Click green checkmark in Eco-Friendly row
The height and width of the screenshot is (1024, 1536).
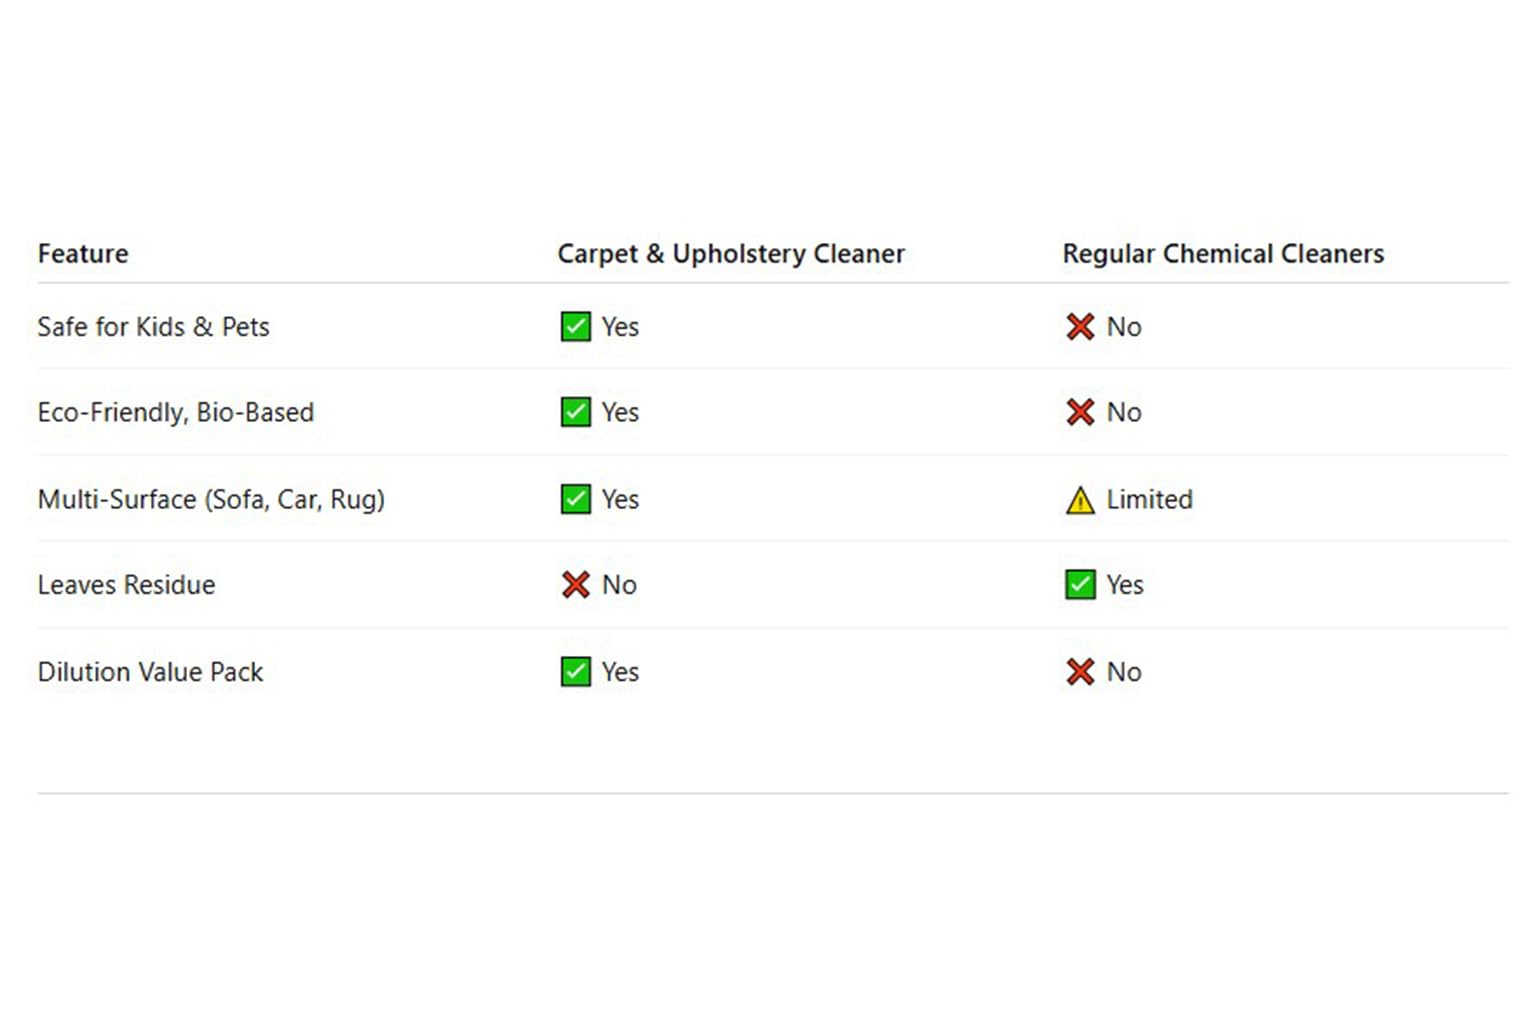click(575, 412)
